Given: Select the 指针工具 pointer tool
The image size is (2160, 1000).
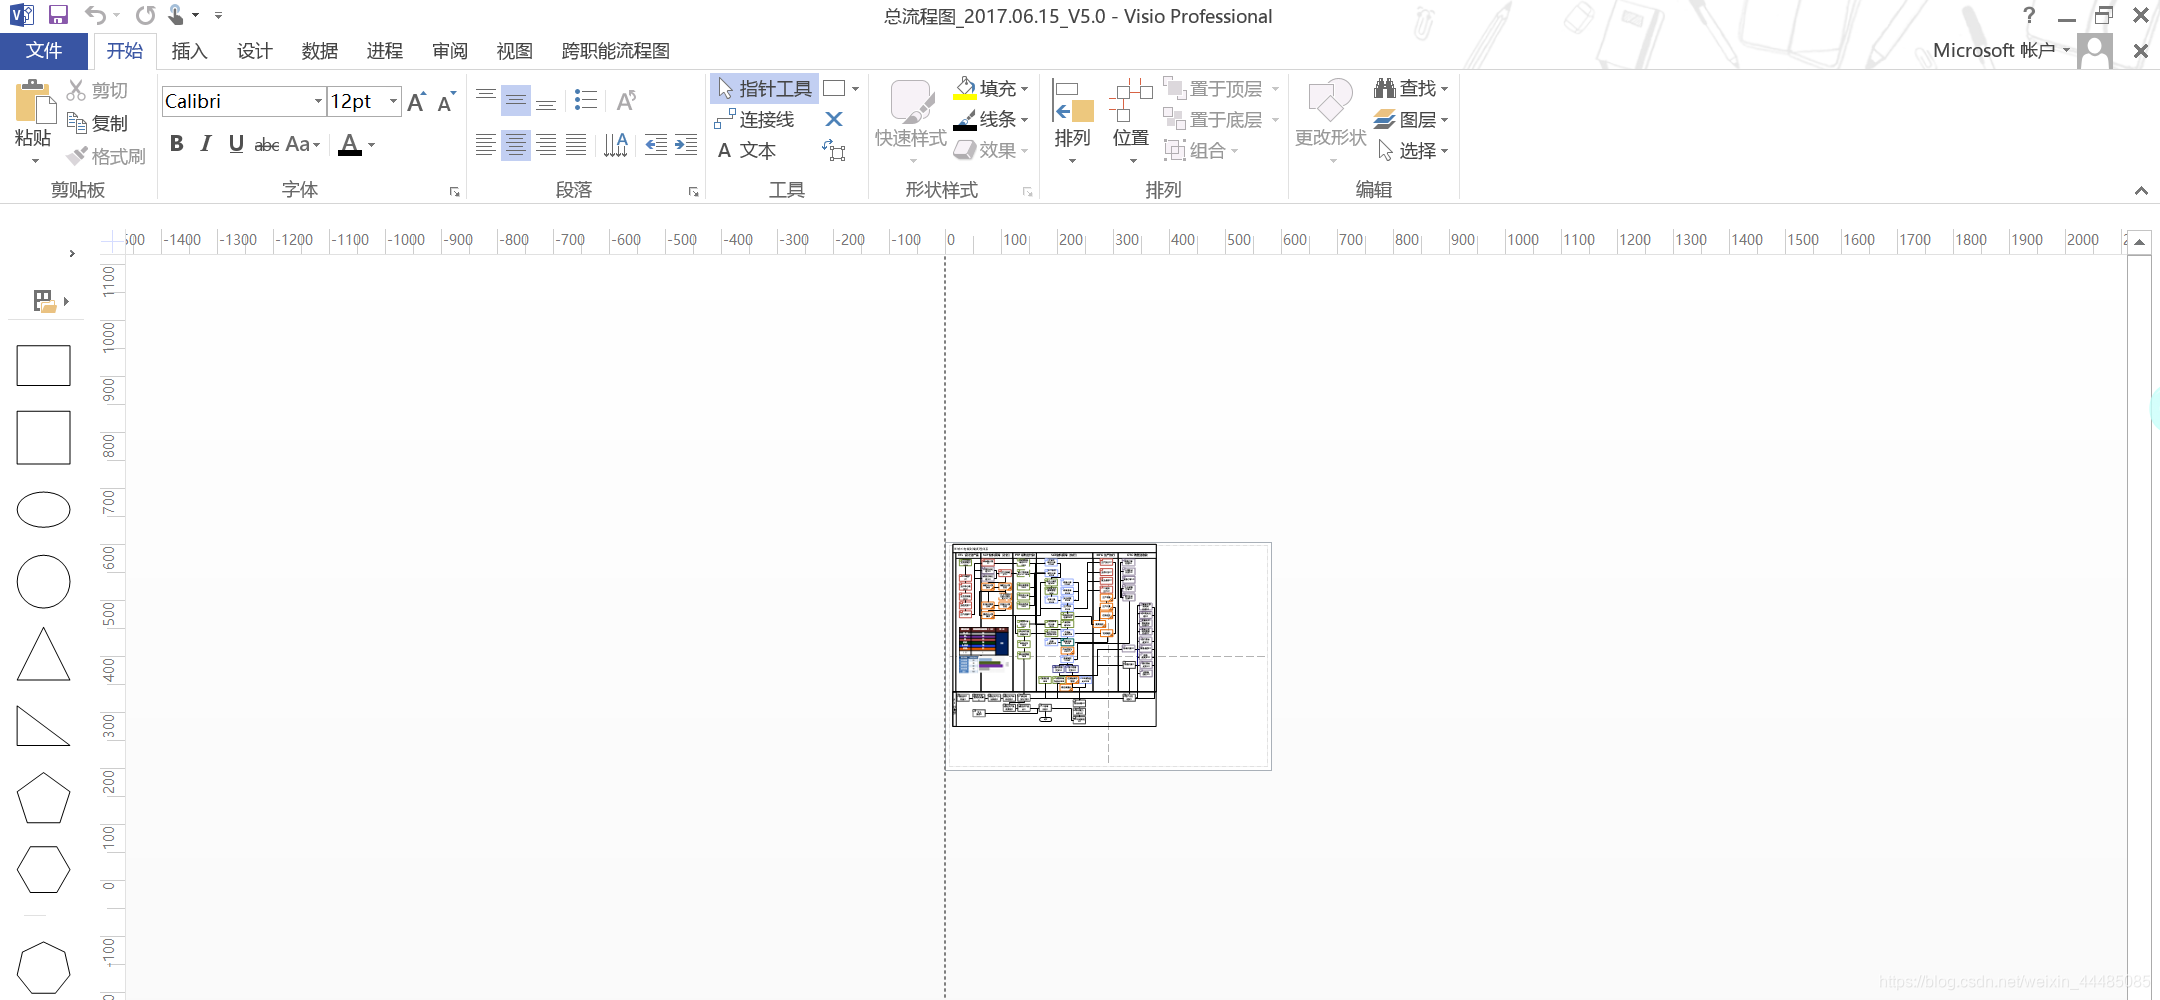Looking at the screenshot, I should coord(766,88).
